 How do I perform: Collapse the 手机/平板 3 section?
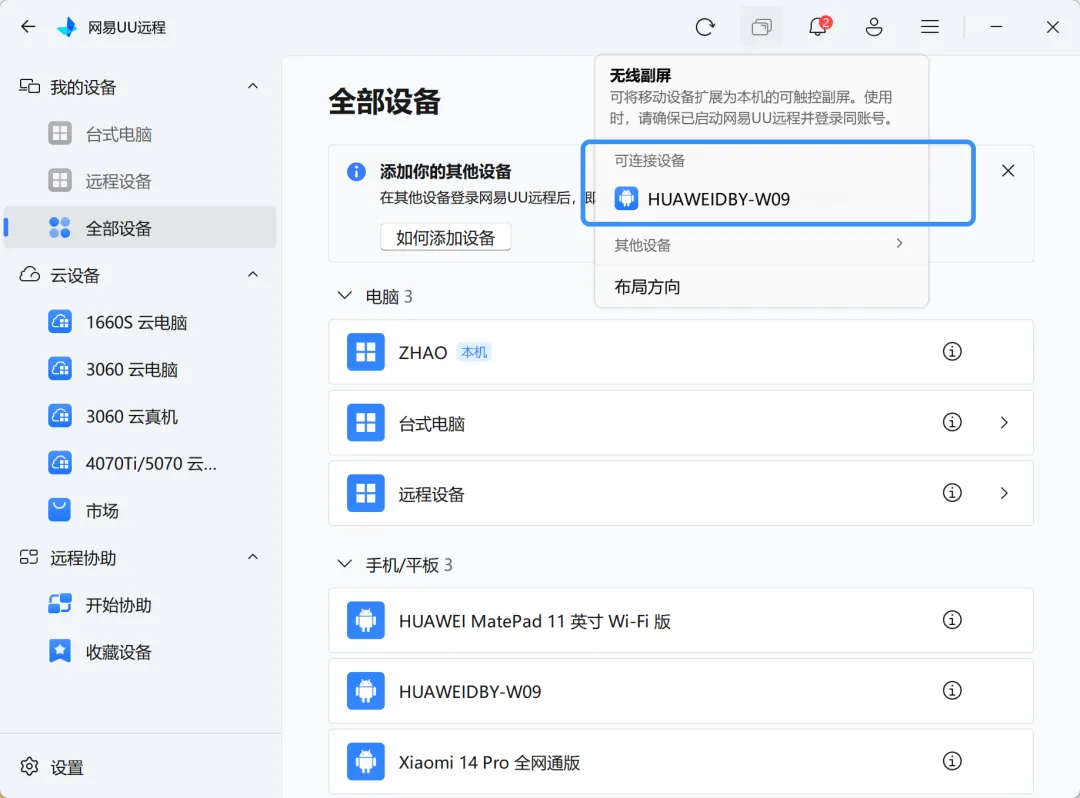344,564
